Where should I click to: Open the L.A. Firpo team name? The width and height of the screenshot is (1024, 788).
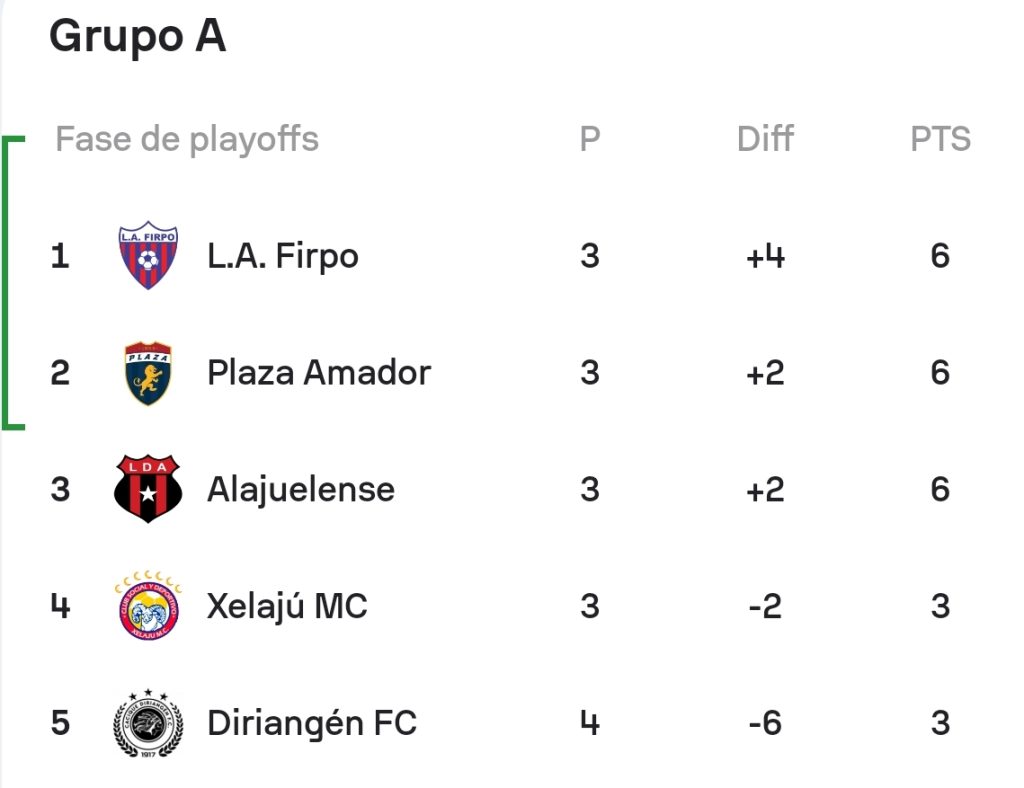click(x=283, y=256)
